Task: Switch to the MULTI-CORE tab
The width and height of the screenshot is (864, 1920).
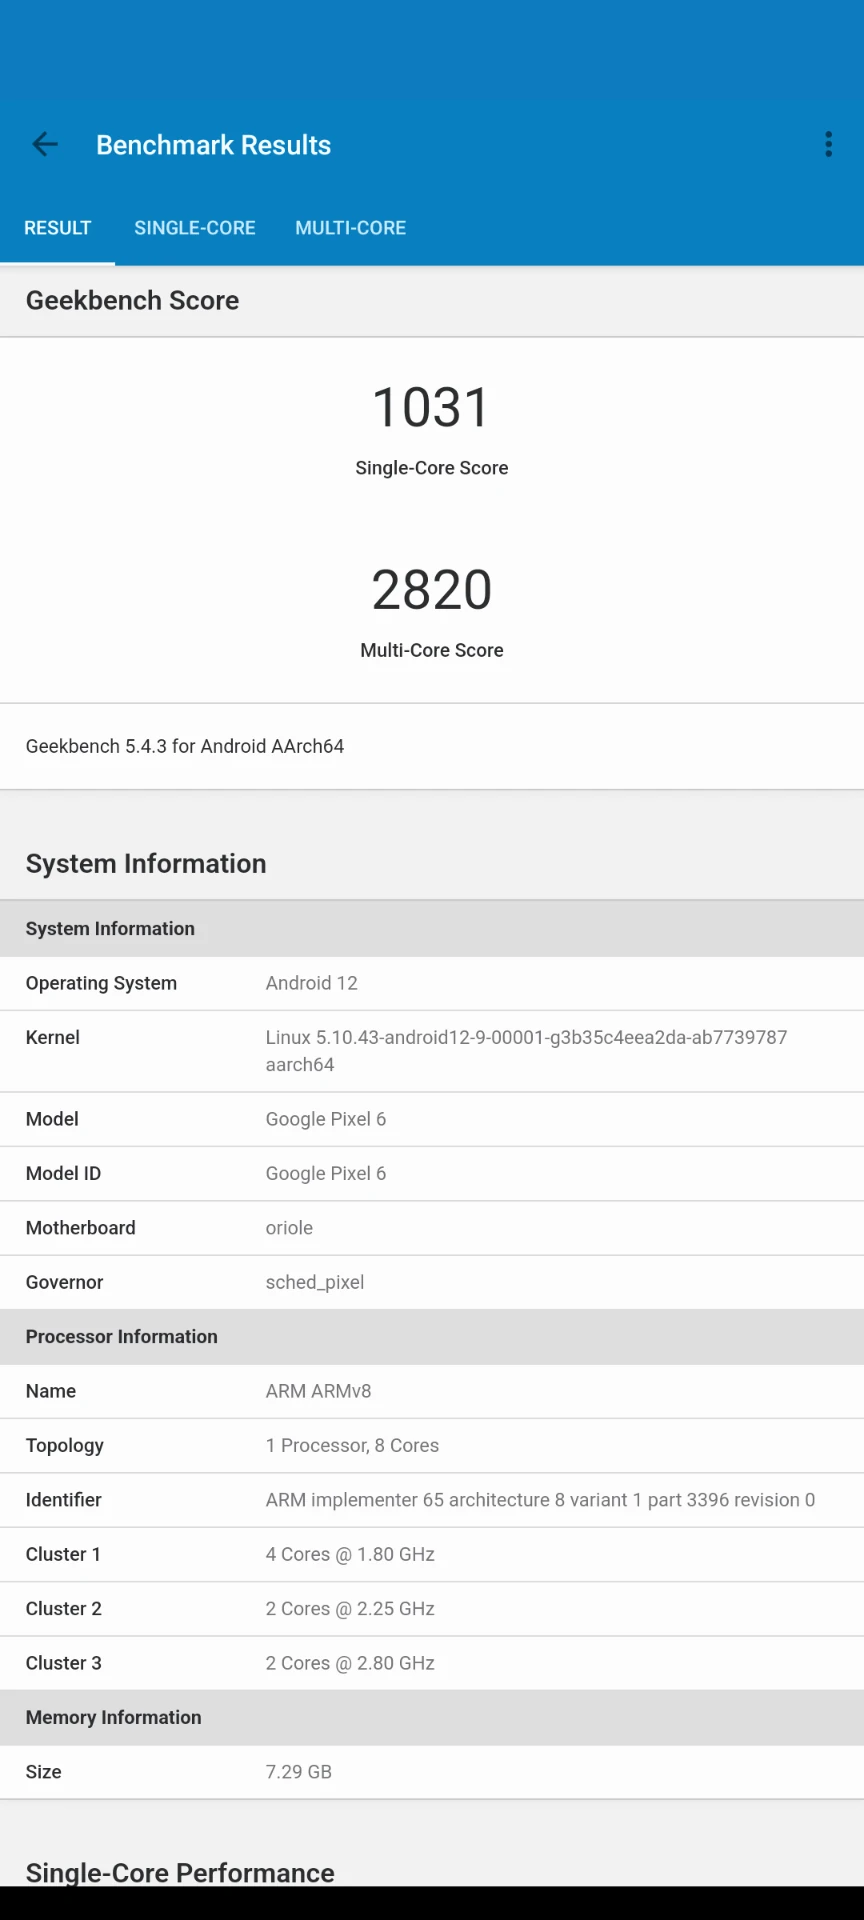Action: click(x=350, y=228)
